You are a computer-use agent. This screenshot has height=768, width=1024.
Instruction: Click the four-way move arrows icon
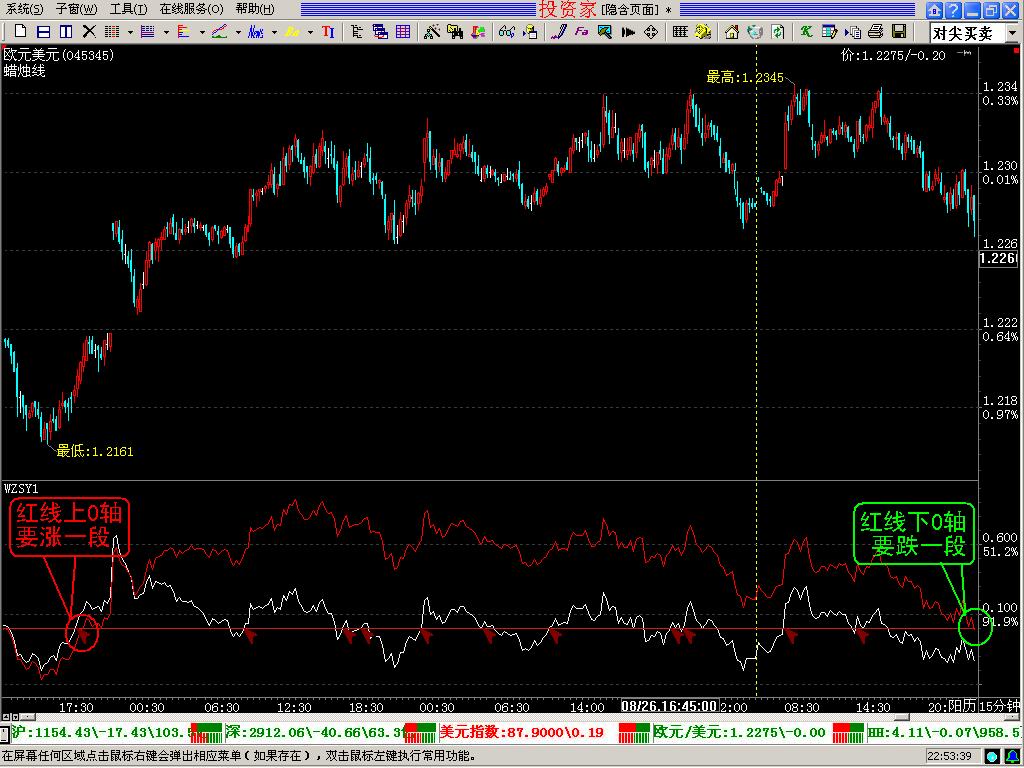651,31
